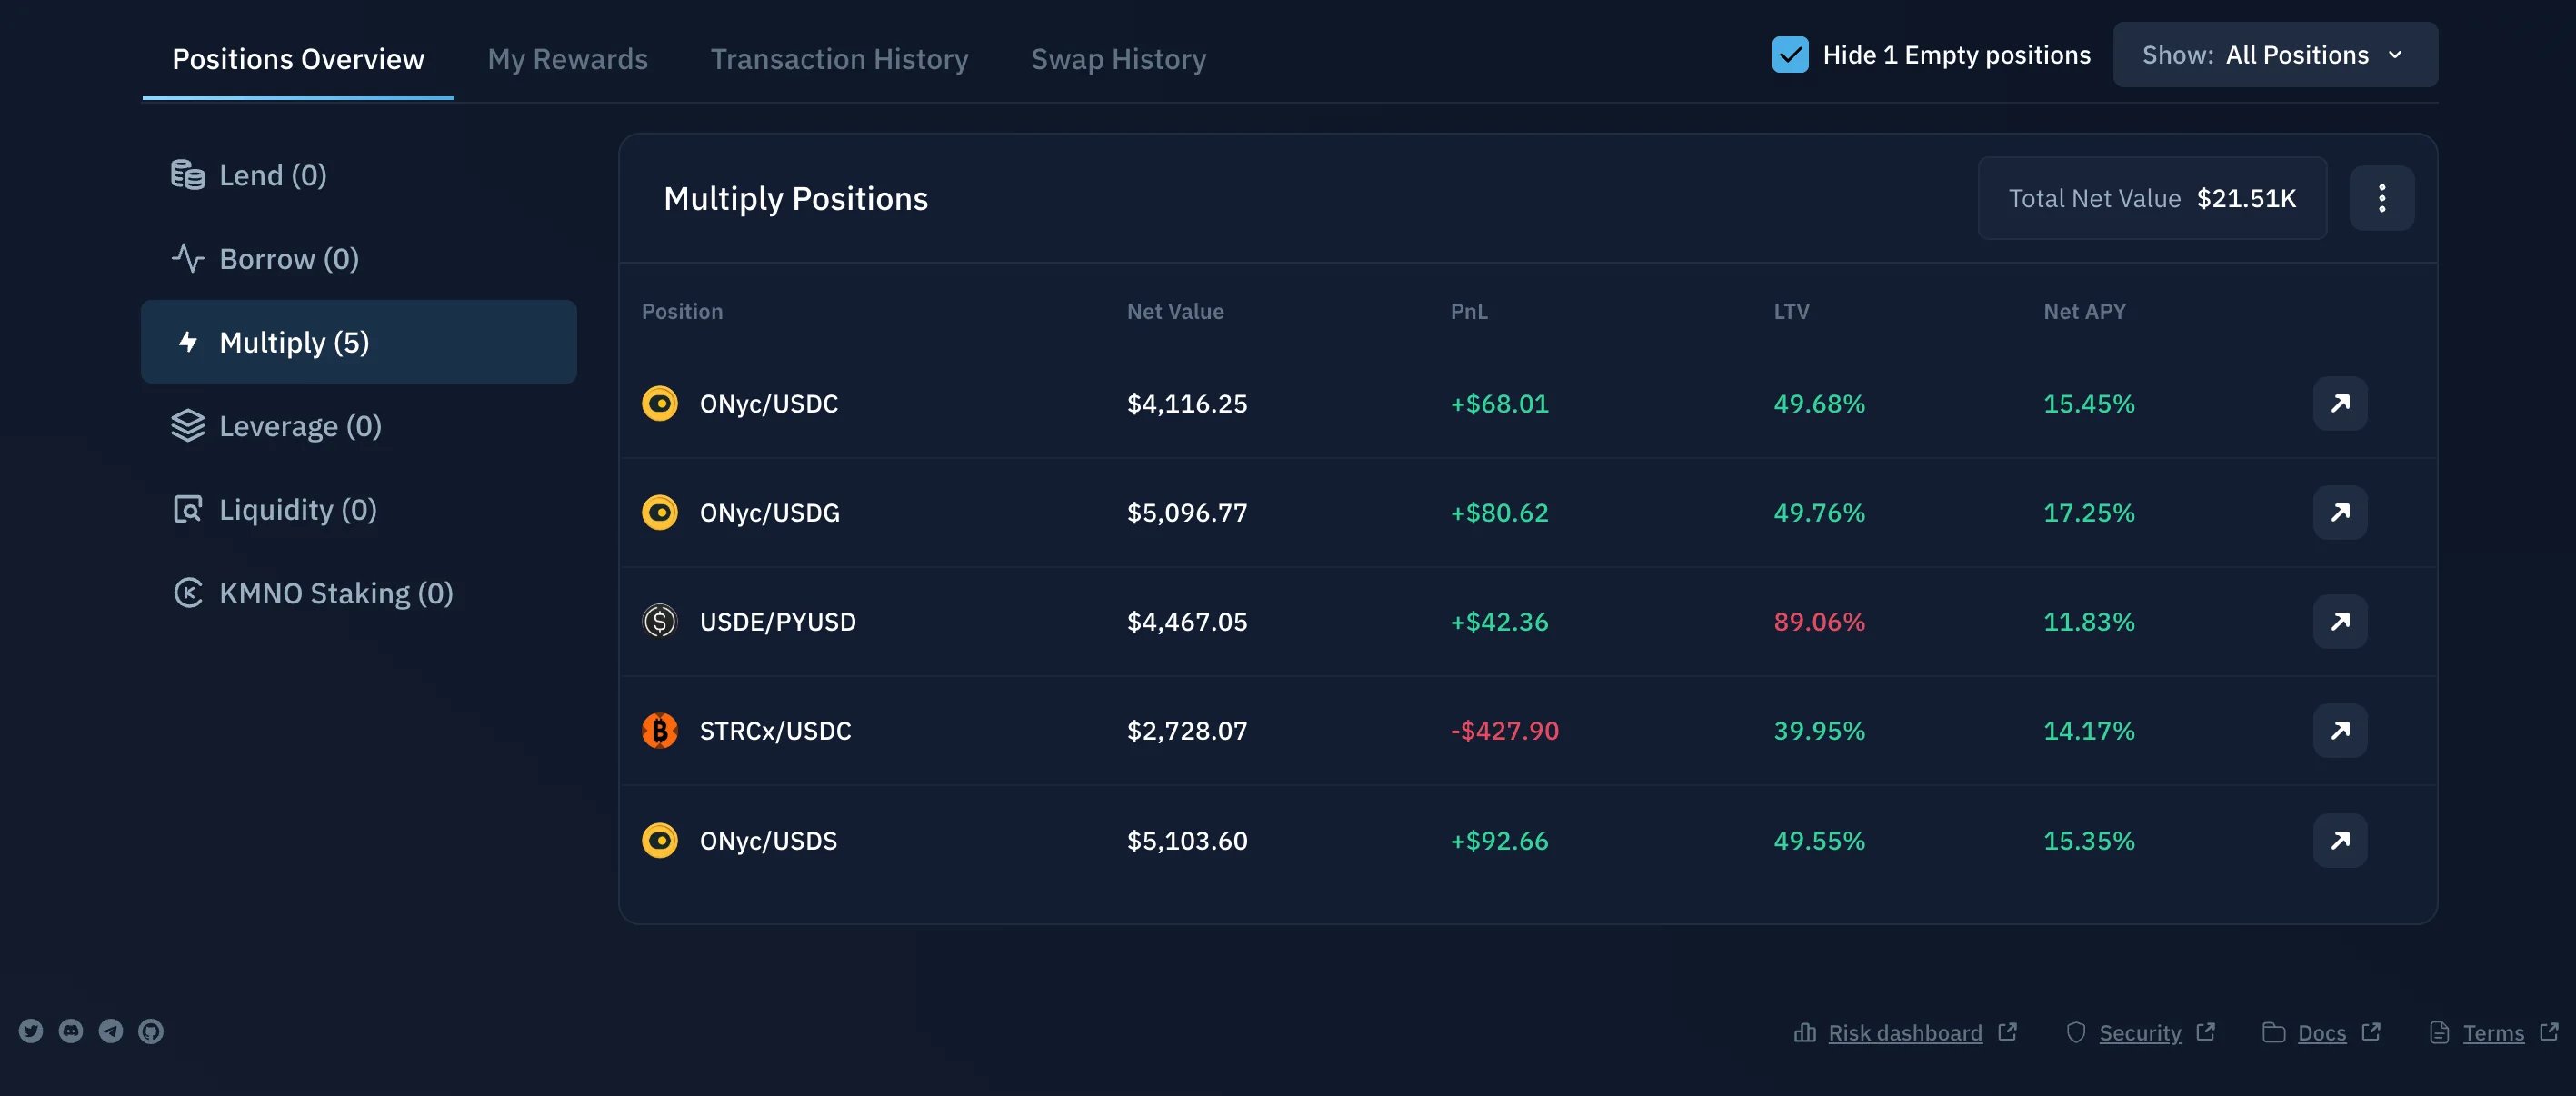Switch to My Rewards tab
The width and height of the screenshot is (2576, 1096).
[567, 59]
